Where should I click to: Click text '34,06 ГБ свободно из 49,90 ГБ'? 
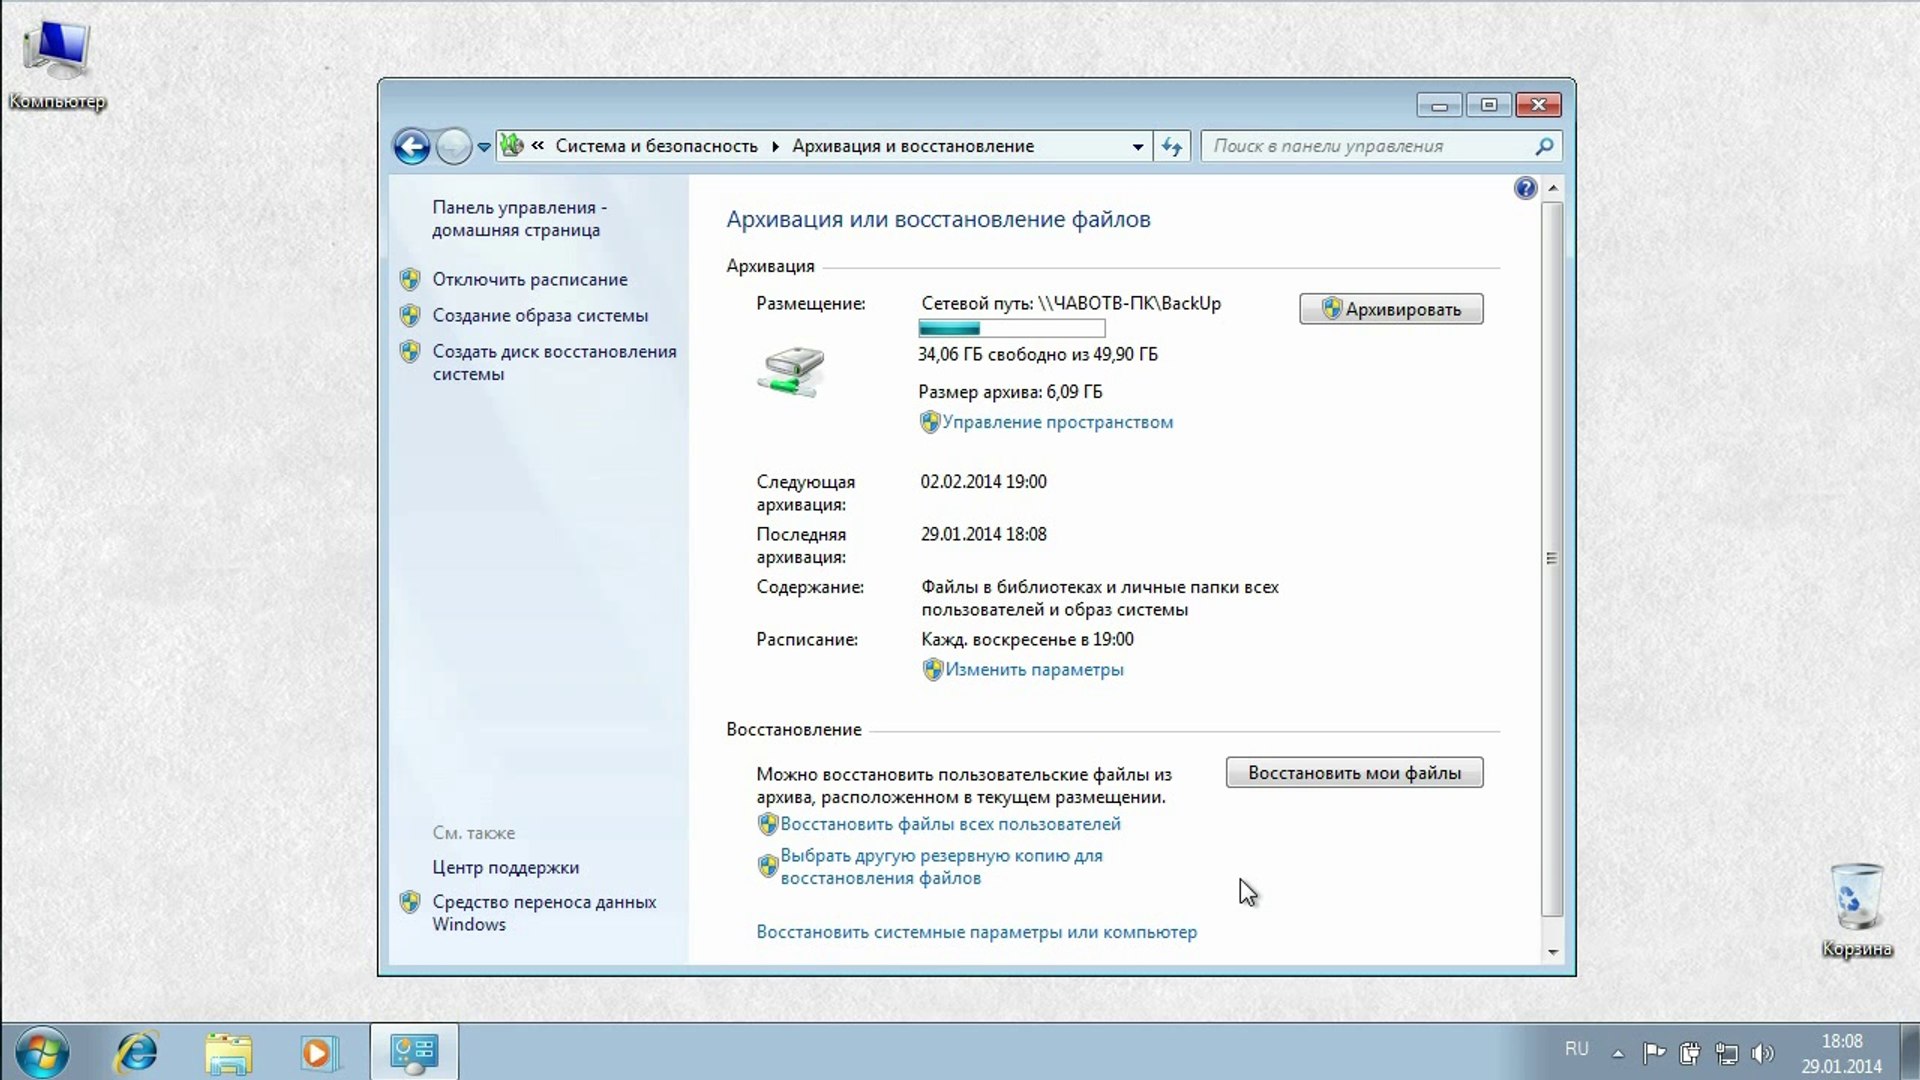(1038, 354)
